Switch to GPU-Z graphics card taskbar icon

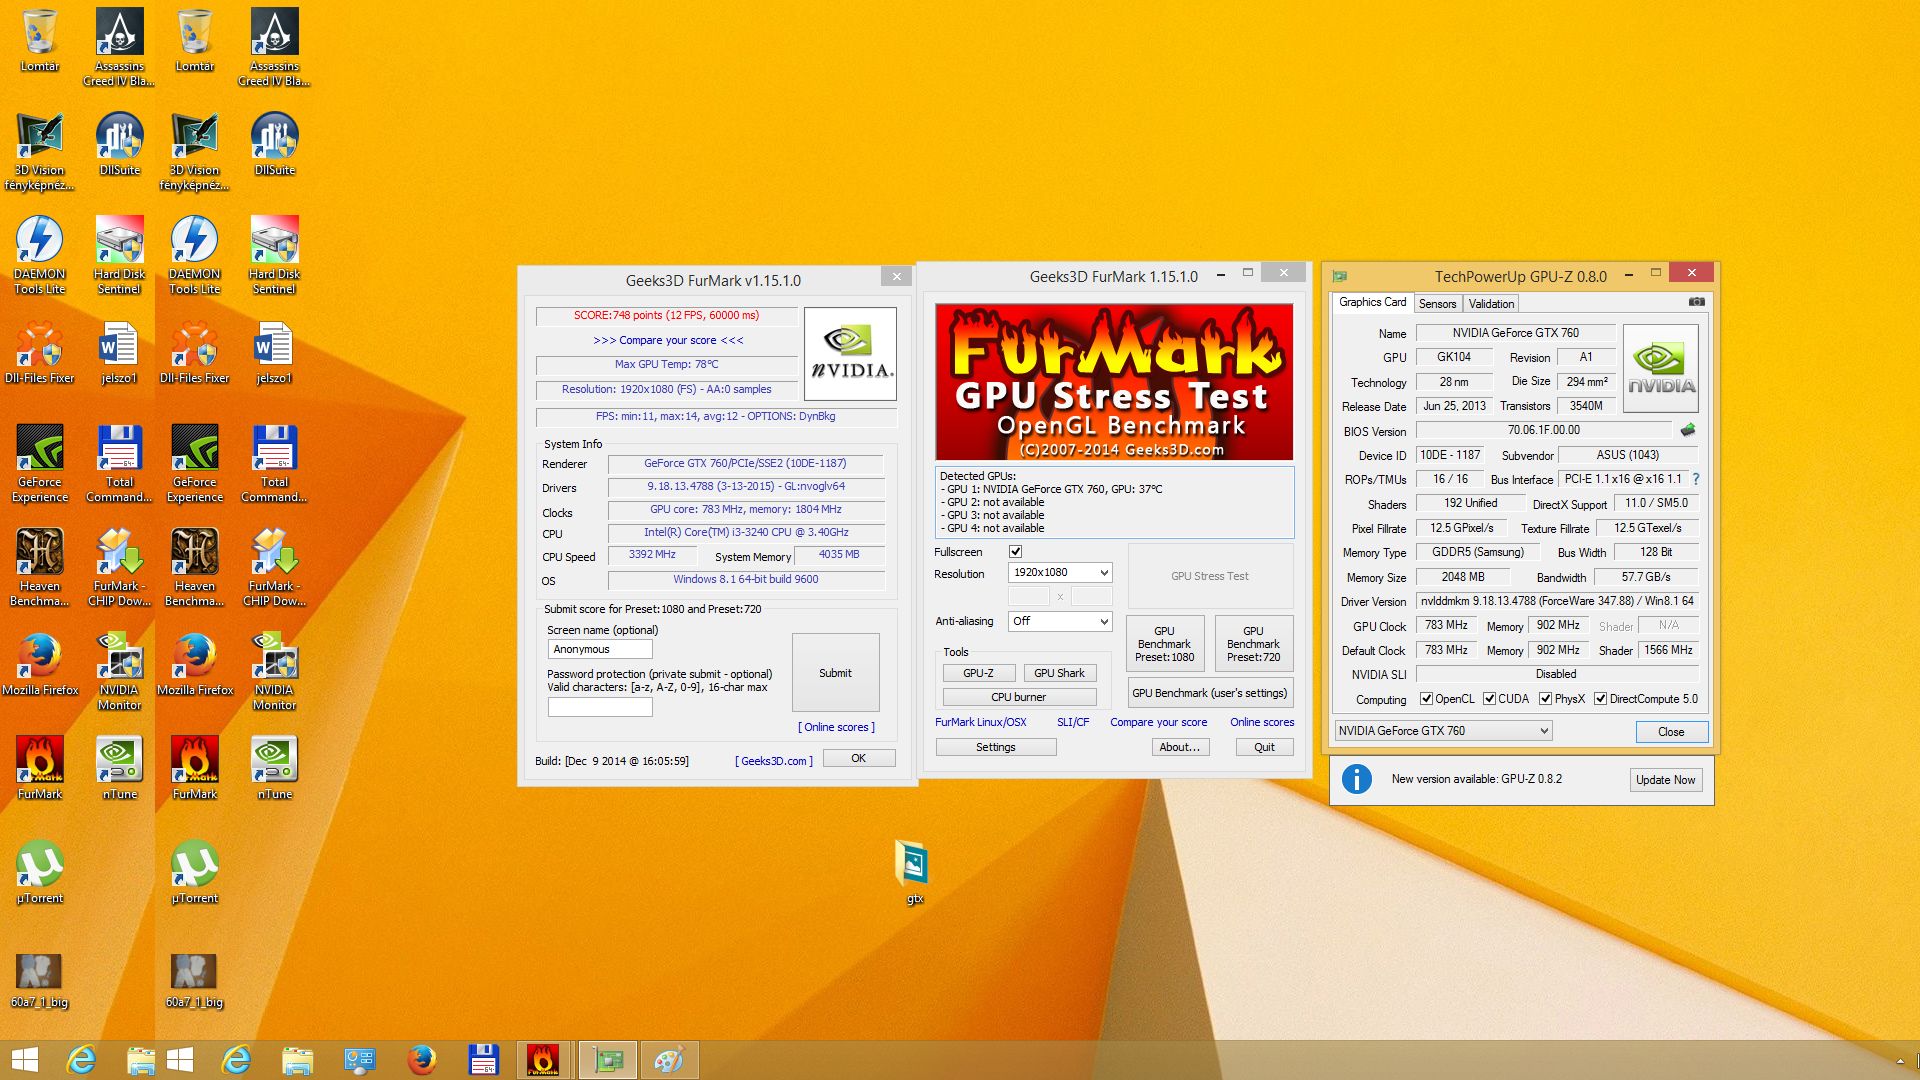pos(607,1060)
